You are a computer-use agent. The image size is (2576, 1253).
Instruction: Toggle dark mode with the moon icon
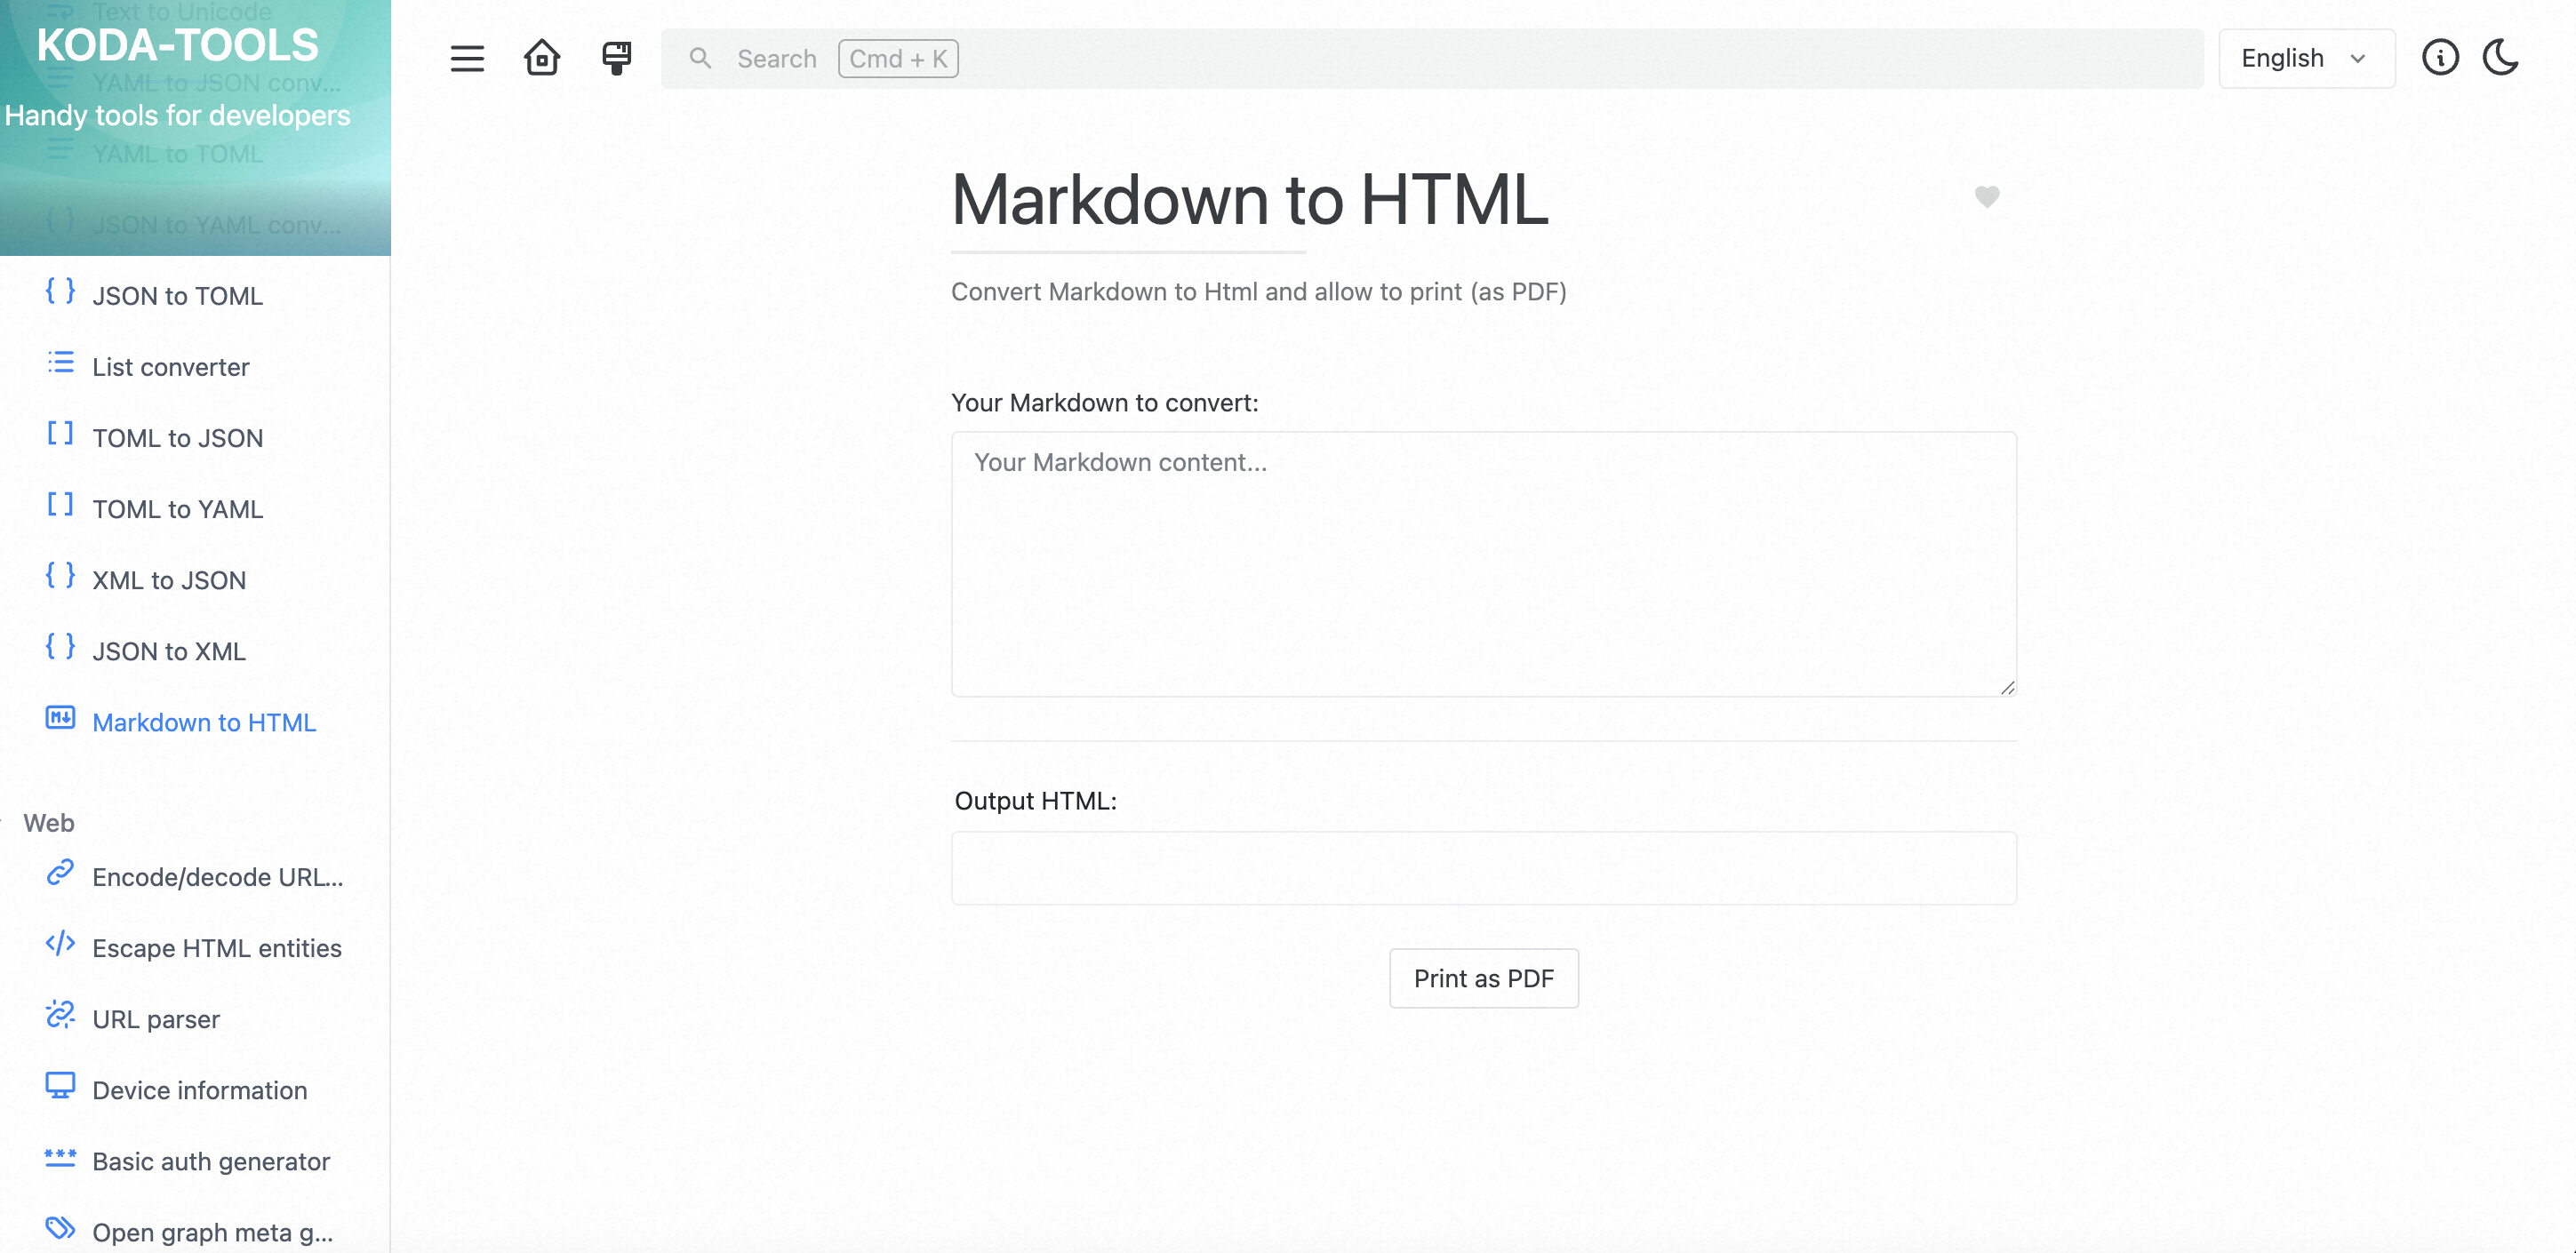[2501, 58]
